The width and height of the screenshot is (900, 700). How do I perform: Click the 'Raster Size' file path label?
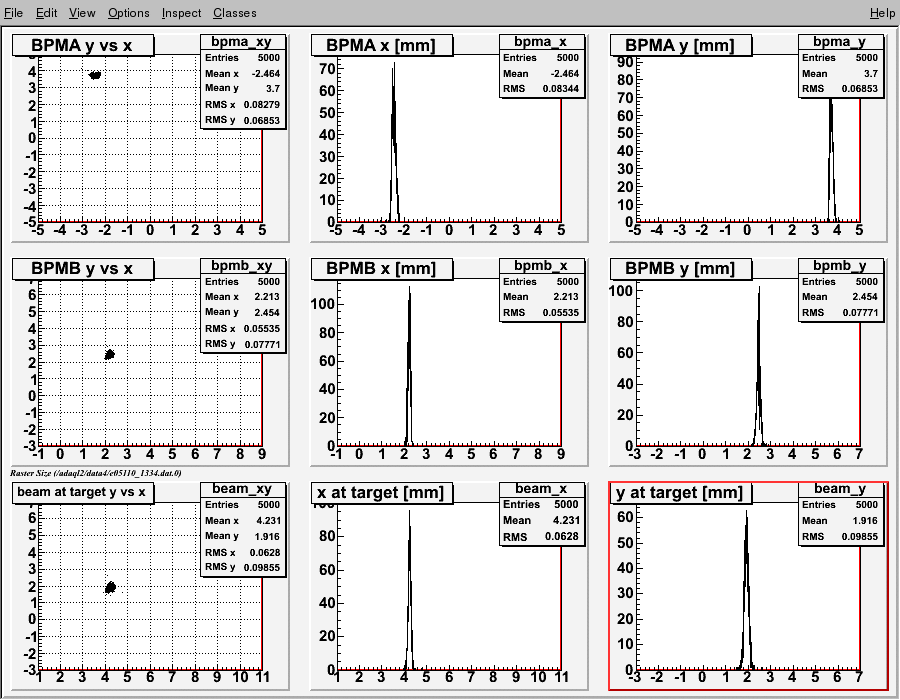point(96,473)
